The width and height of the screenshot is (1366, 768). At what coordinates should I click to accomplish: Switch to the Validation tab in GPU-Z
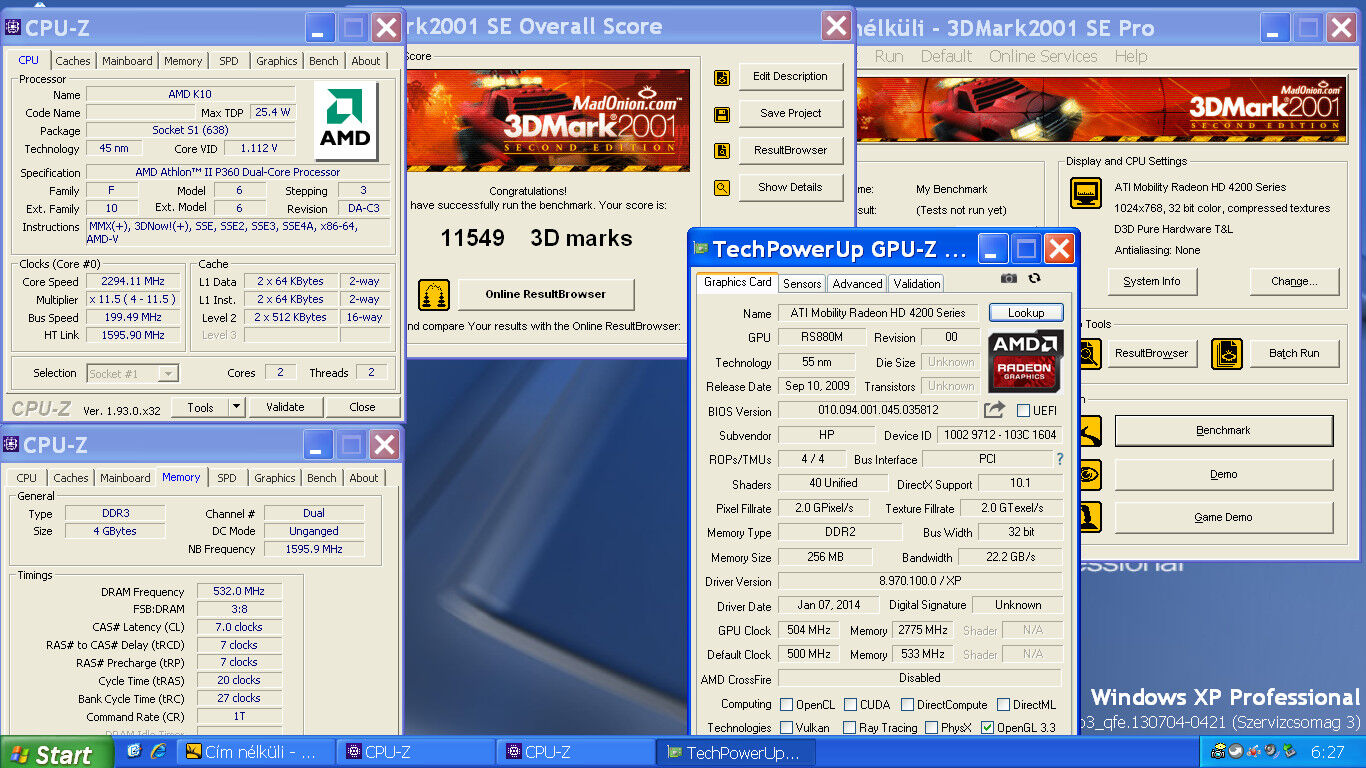tap(917, 284)
